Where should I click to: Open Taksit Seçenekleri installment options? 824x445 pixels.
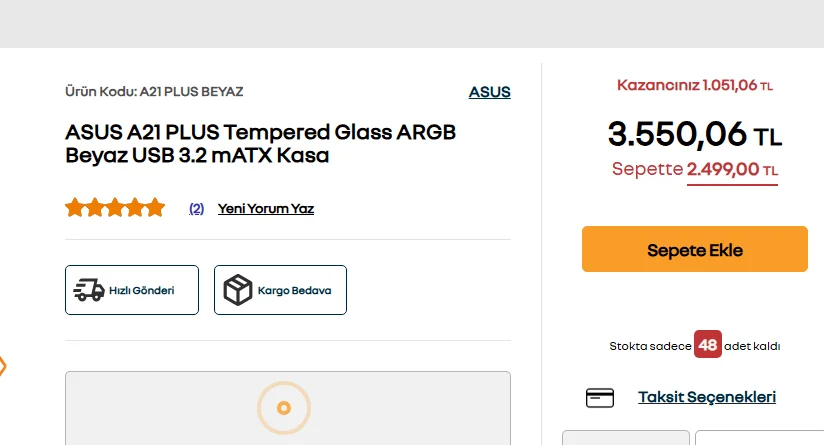[707, 397]
